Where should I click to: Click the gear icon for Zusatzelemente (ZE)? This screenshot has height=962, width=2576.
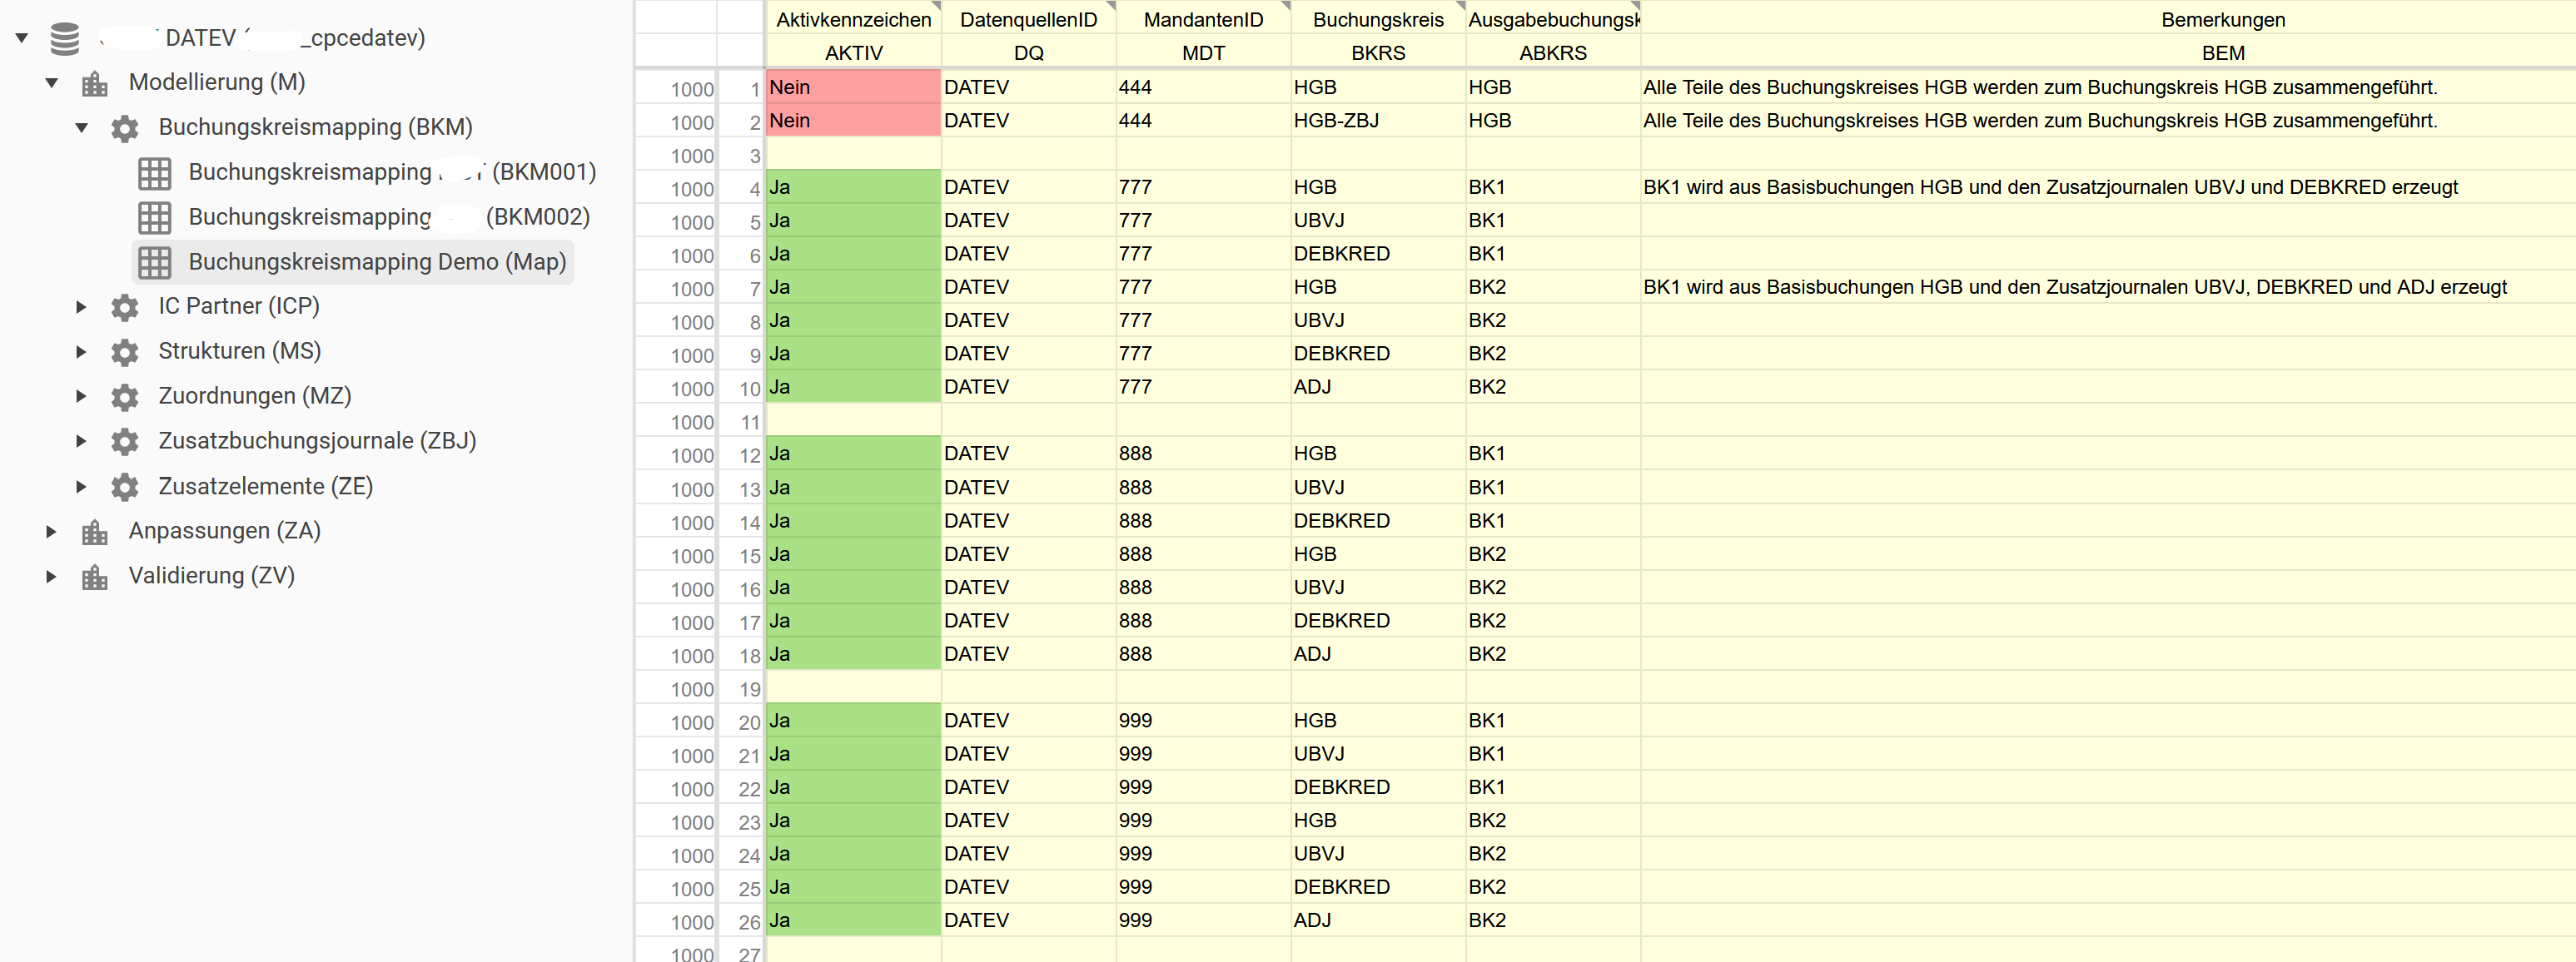(x=125, y=487)
